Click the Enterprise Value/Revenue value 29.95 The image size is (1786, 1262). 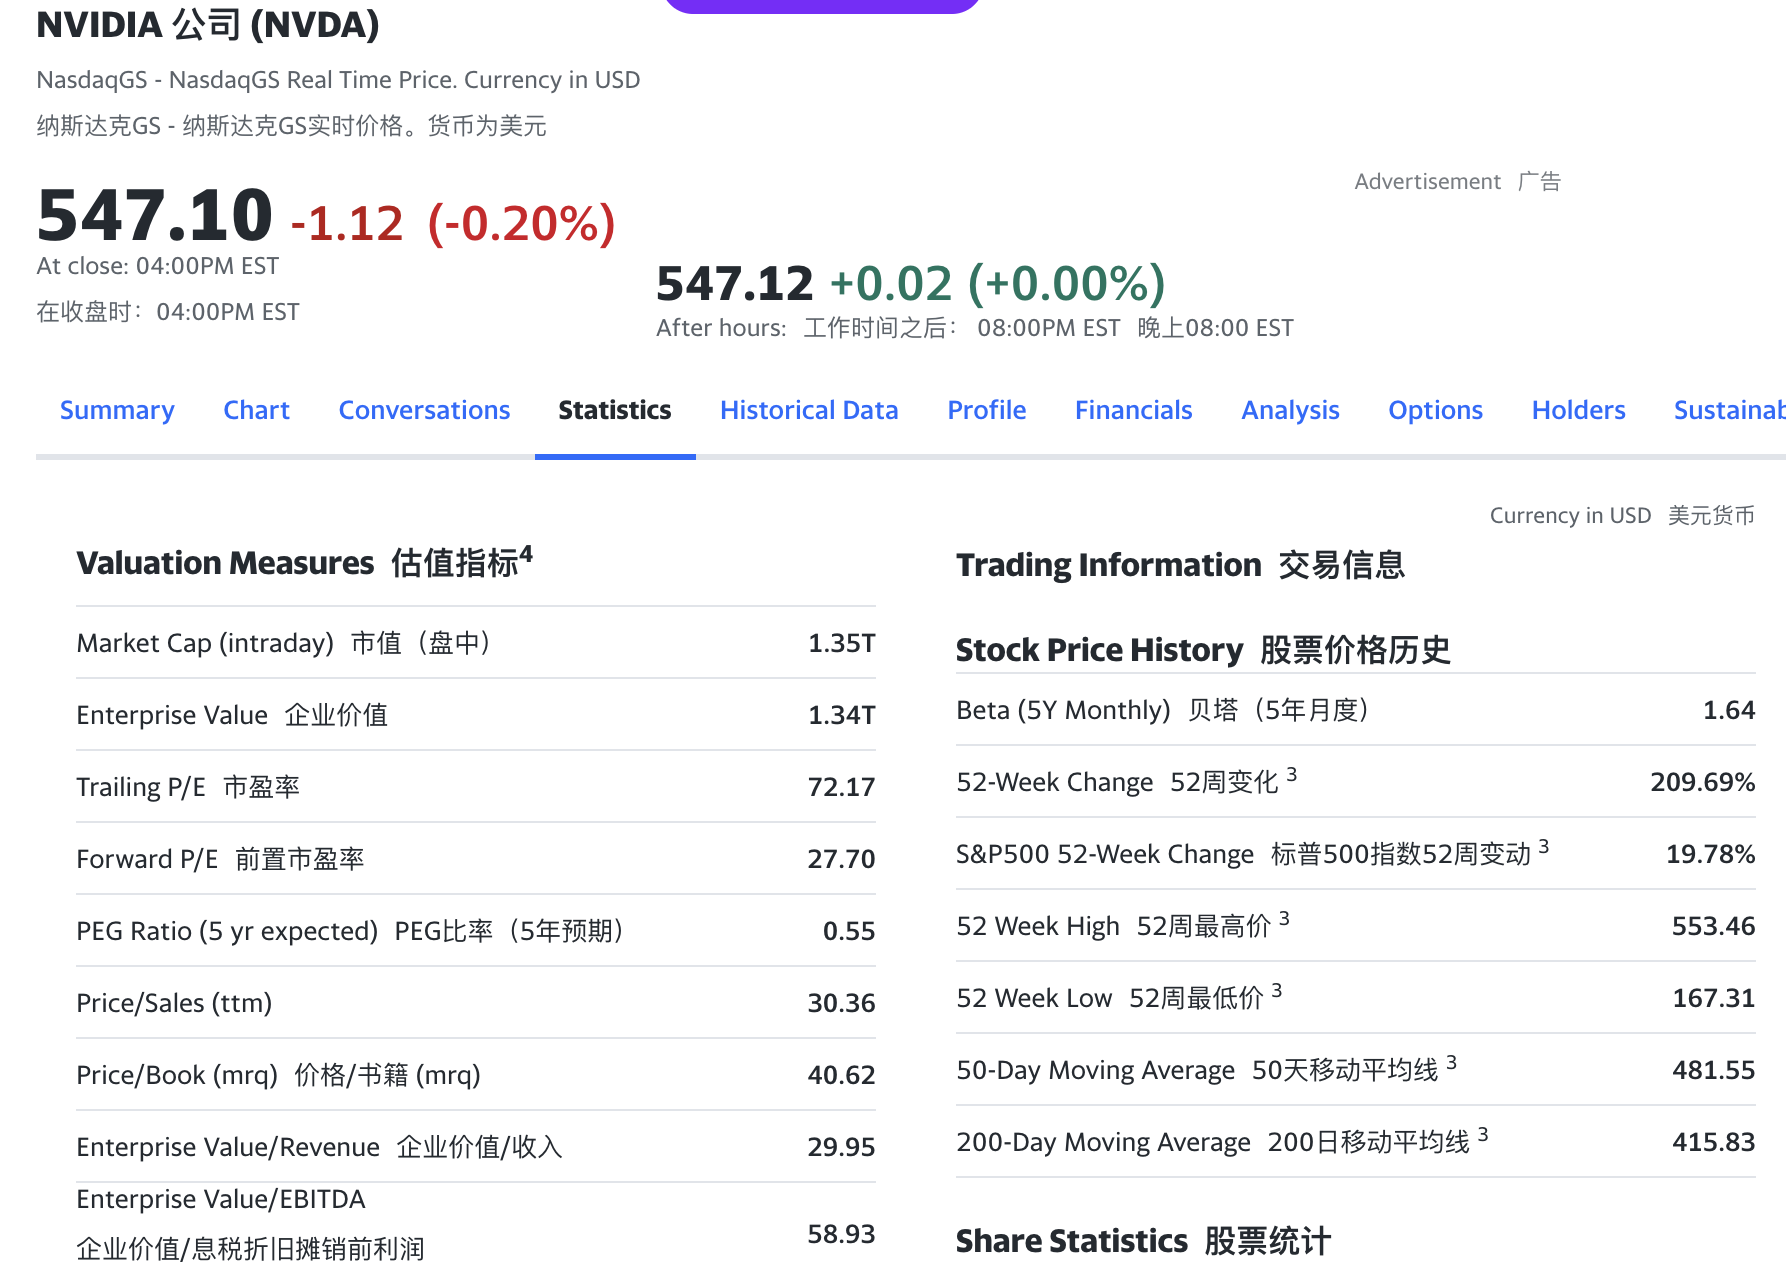pos(841,1147)
